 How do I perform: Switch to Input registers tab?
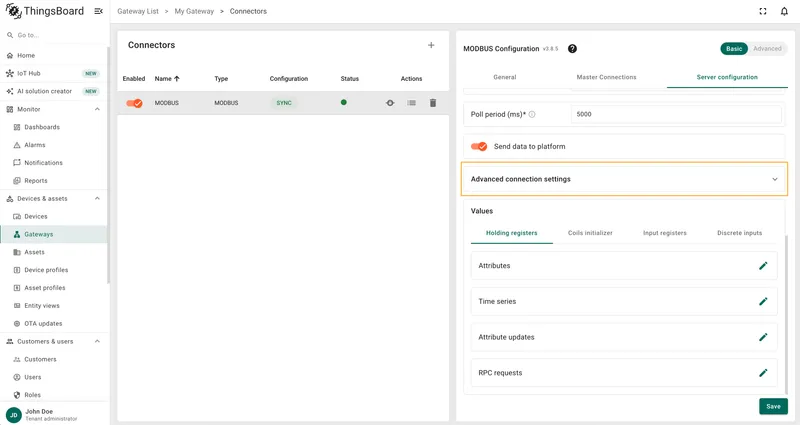(x=665, y=233)
